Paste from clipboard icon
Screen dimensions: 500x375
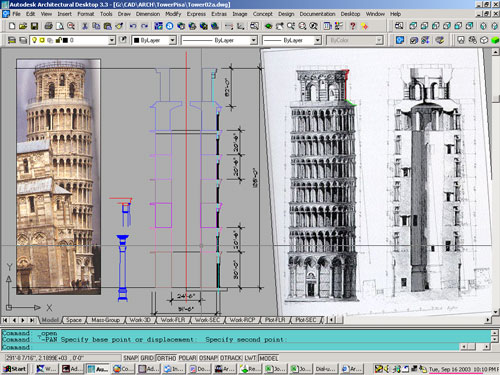[107, 26]
